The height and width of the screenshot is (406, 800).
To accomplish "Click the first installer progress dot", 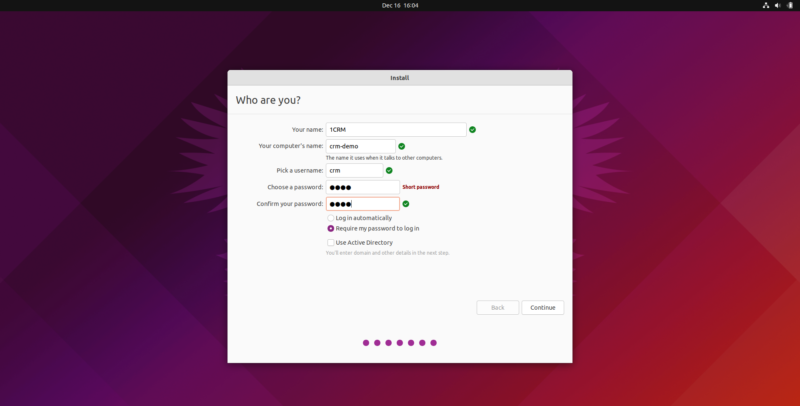I will coord(366,343).
